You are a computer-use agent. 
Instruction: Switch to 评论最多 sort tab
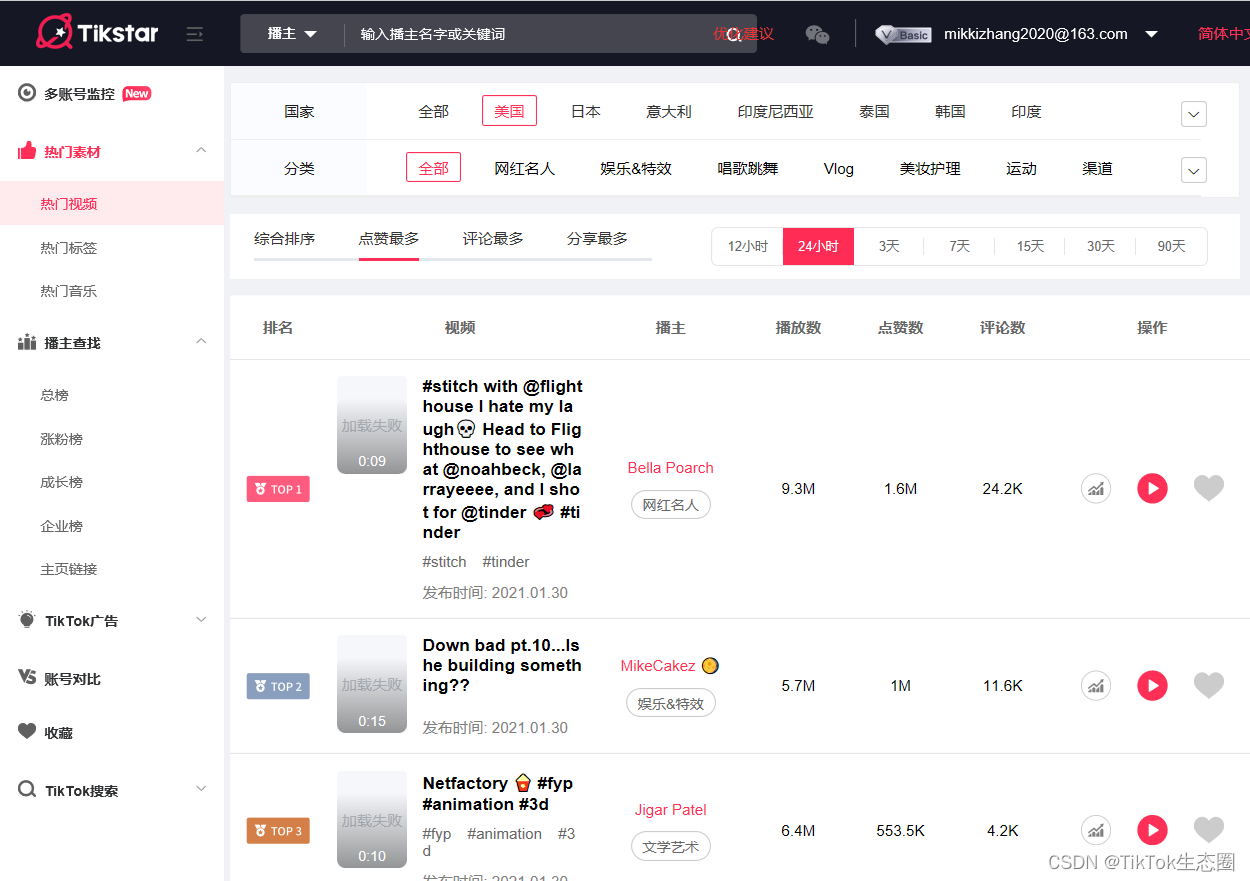click(493, 238)
